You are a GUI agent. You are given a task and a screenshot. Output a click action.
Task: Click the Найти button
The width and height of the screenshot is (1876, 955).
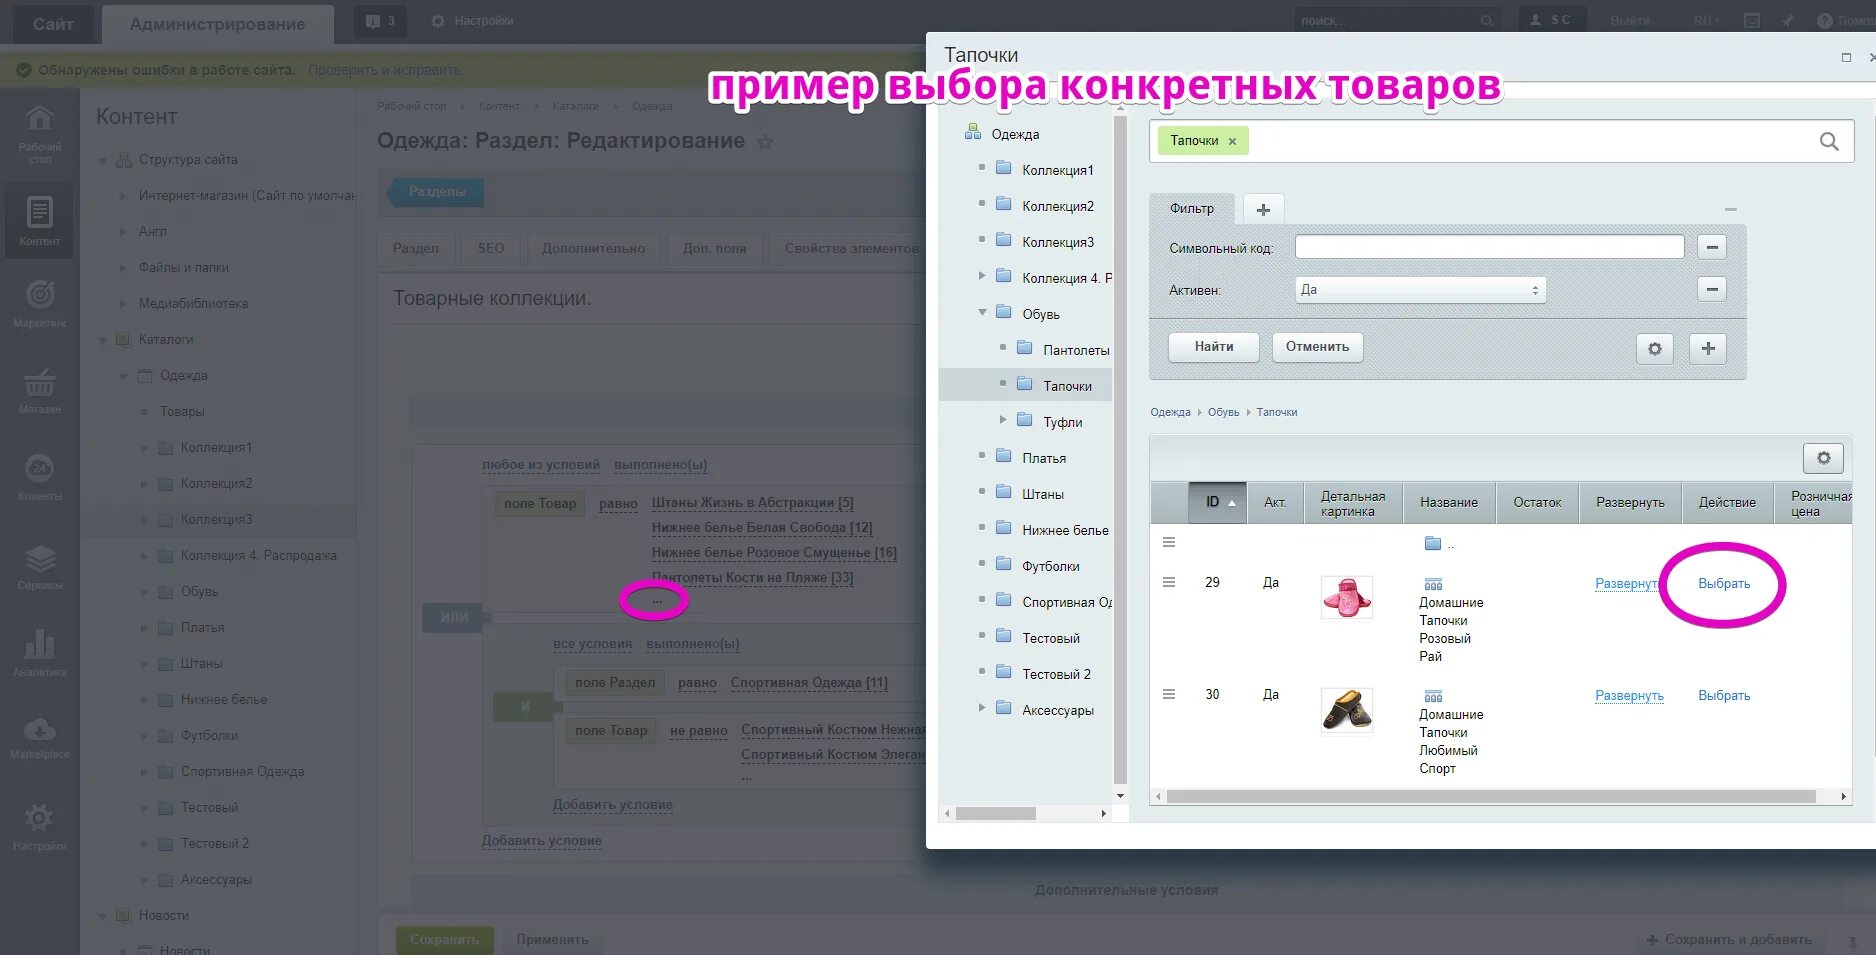(1213, 347)
